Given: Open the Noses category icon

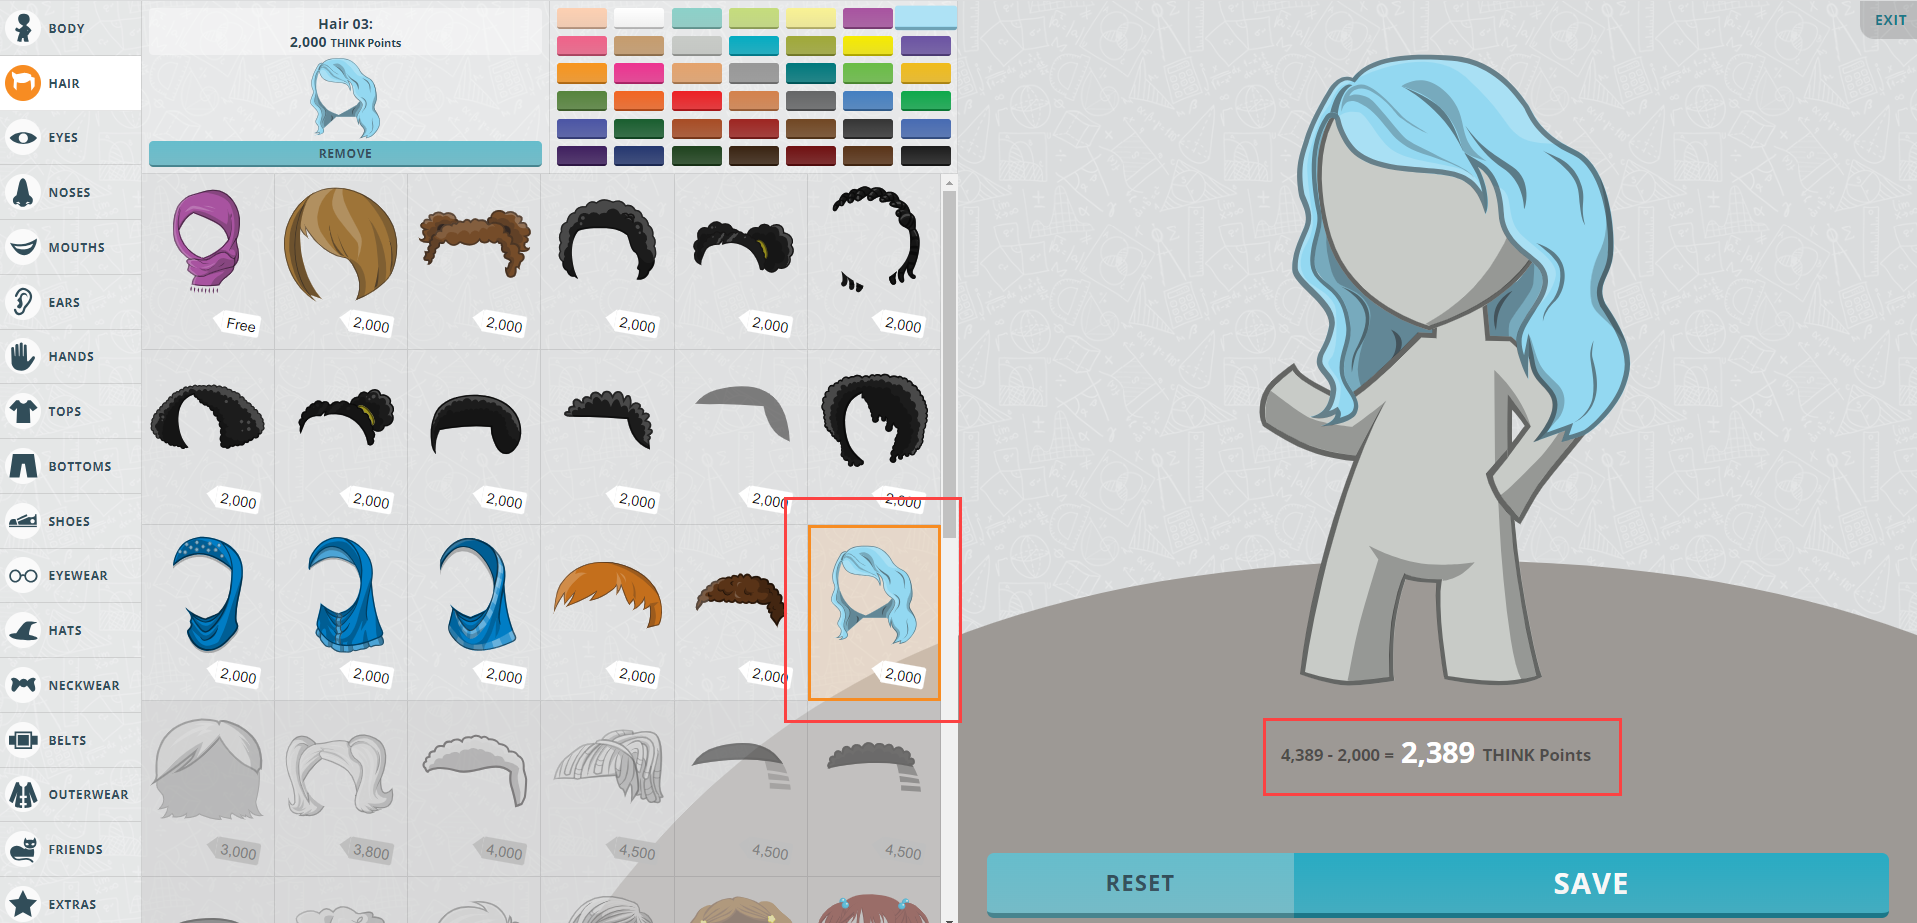Looking at the screenshot, I should pos(23,192).
